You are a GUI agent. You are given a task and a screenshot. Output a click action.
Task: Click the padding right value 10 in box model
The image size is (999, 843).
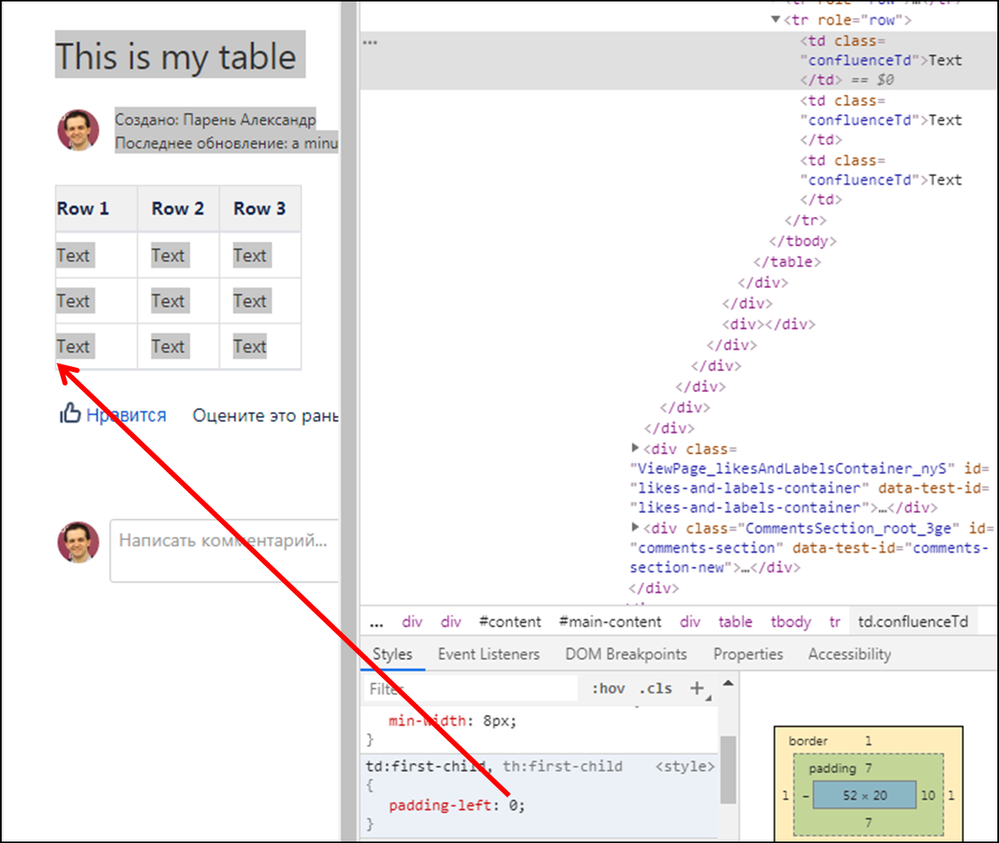pos(928,795)
